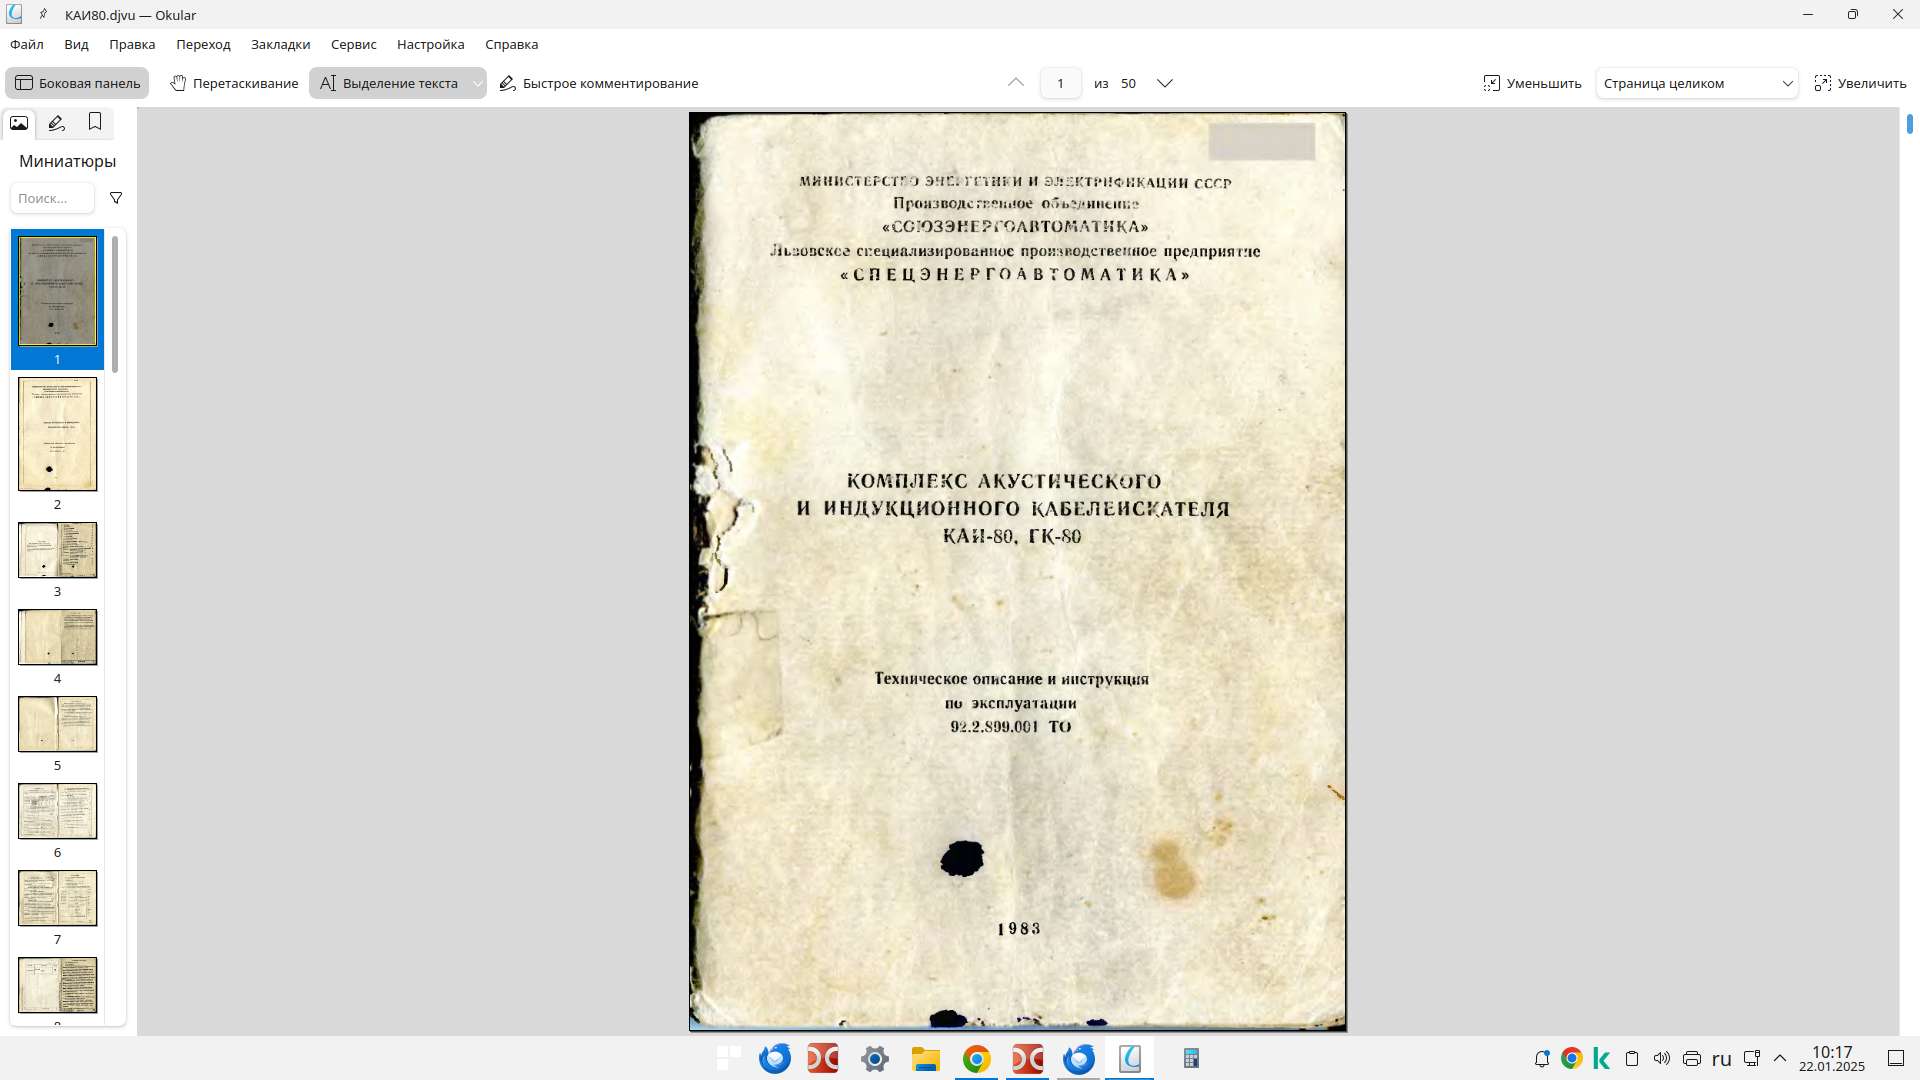Select page 7 thumbnail
This screenshot has height=1080, width=1920.
coord(57,898)
